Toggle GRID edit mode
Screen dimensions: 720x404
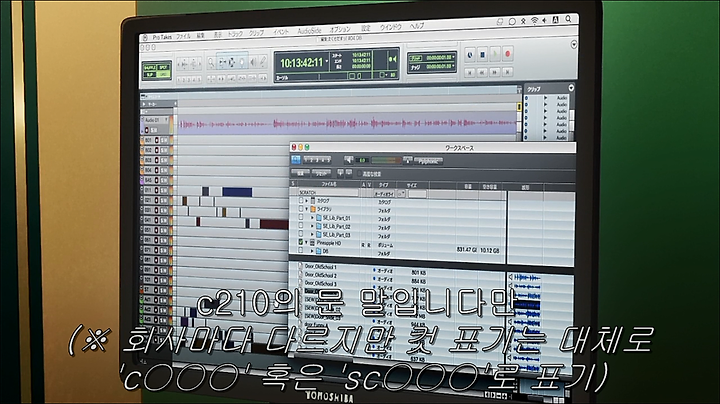(x=163, y=74)
